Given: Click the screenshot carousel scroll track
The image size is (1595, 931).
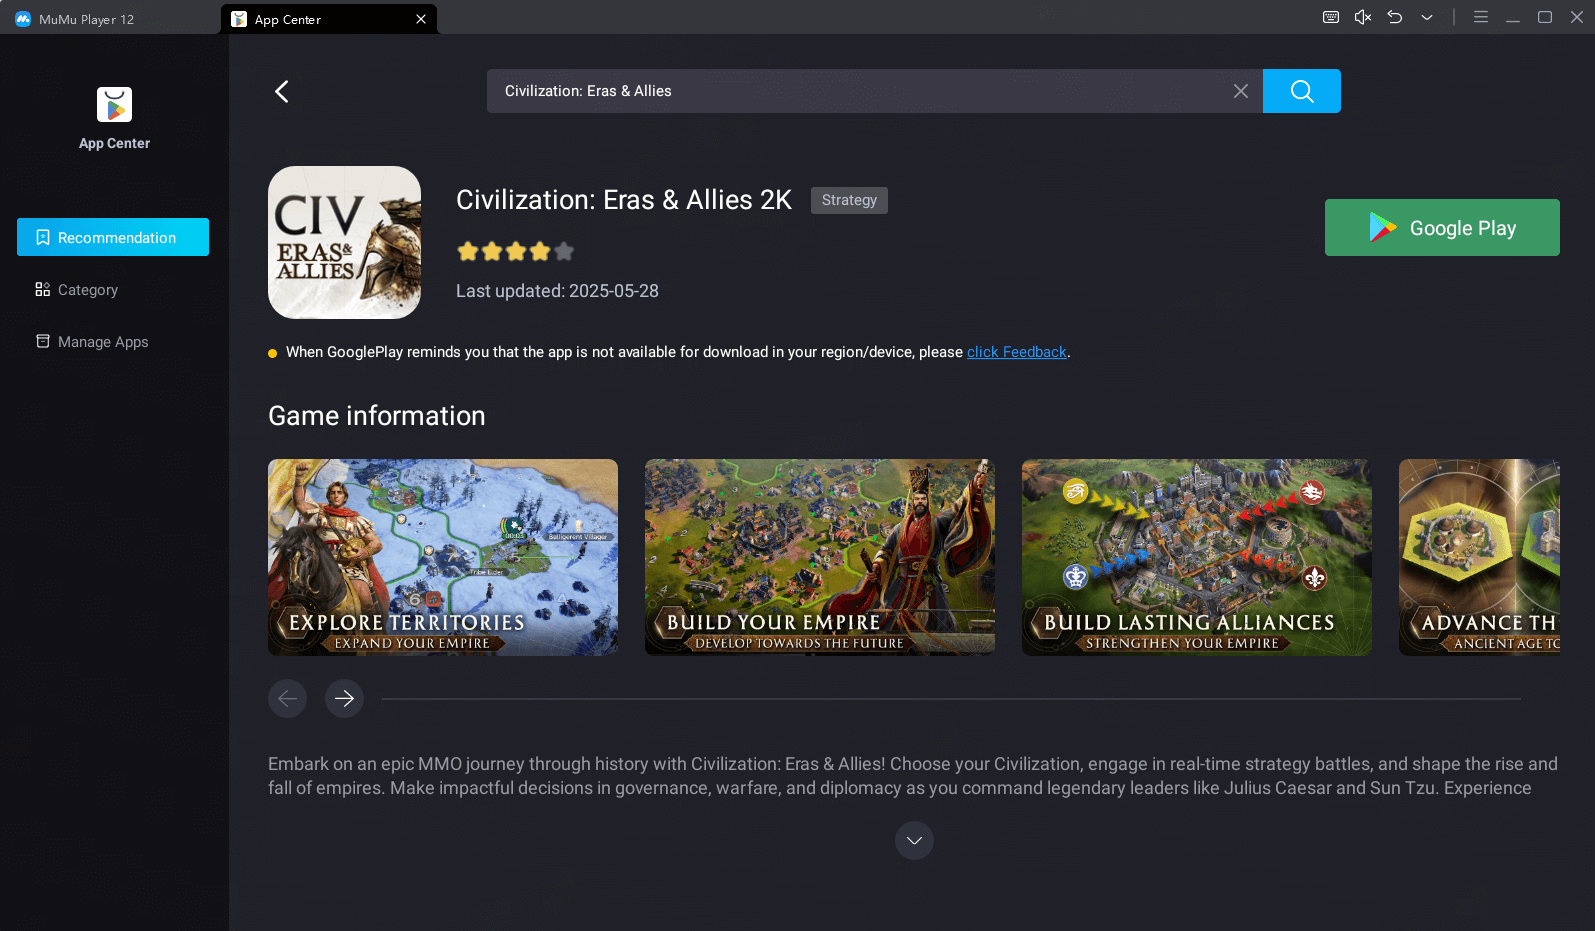Looking at the screenshot, I should 951,699.
